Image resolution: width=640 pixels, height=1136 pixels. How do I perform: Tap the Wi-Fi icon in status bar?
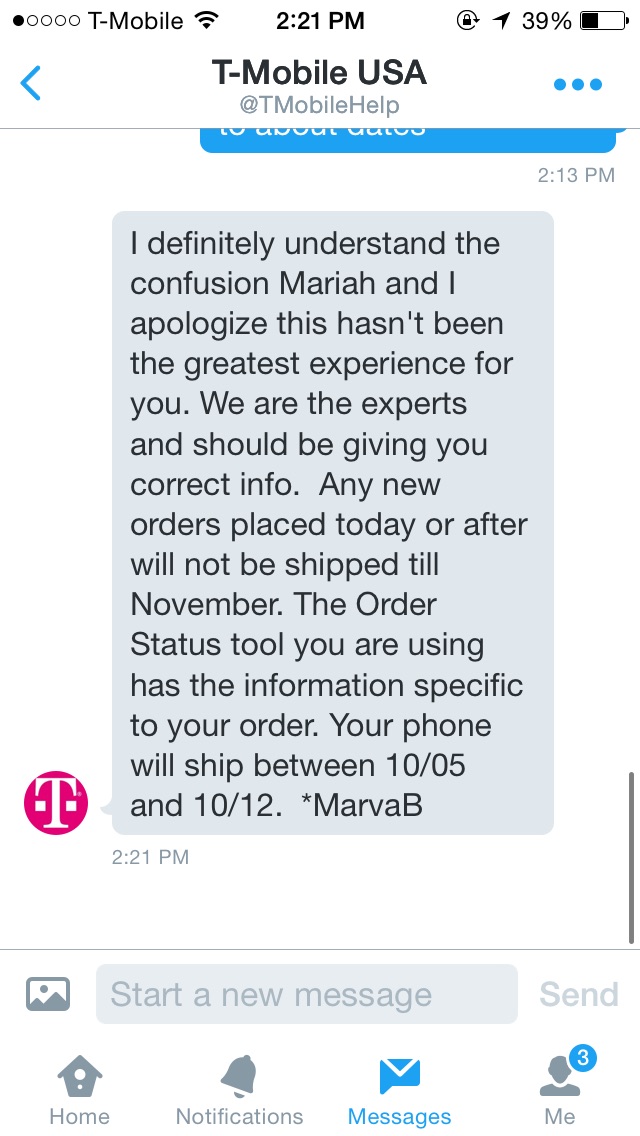[207, 20]
